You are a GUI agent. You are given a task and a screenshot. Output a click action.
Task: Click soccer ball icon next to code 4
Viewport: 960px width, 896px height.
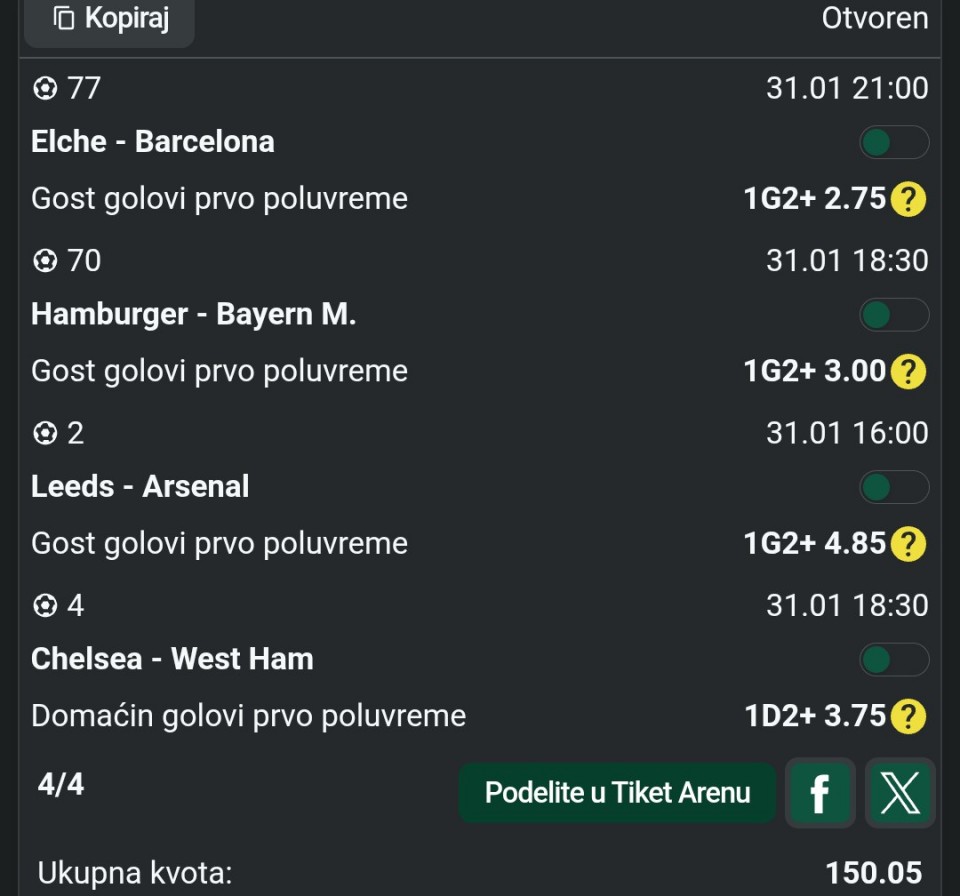click(45, 606)
